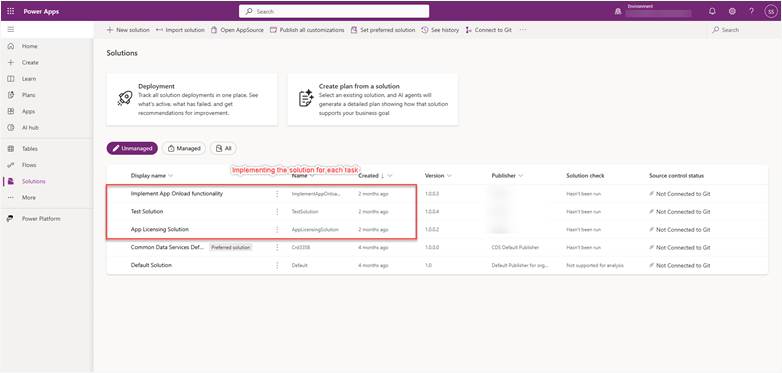Open Apps in the sidebar

(28, 111)
